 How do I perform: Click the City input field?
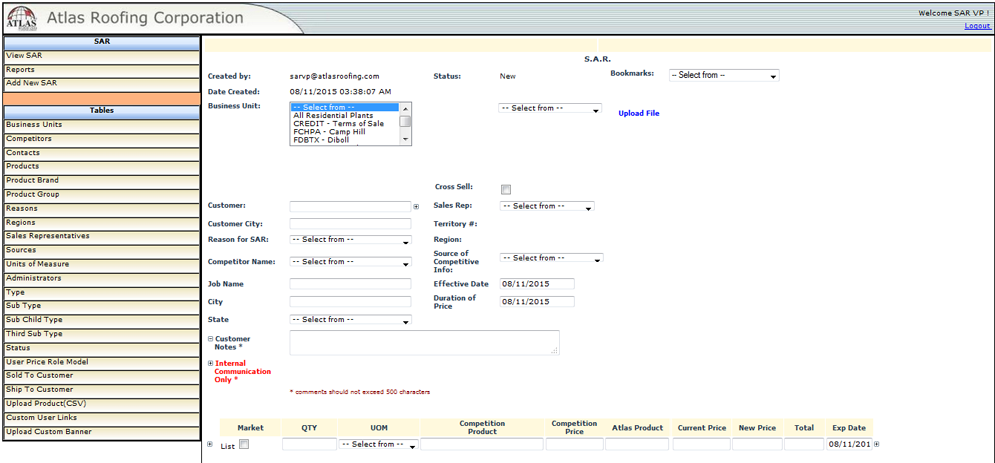pyautogui.click(x=350, y=301)
